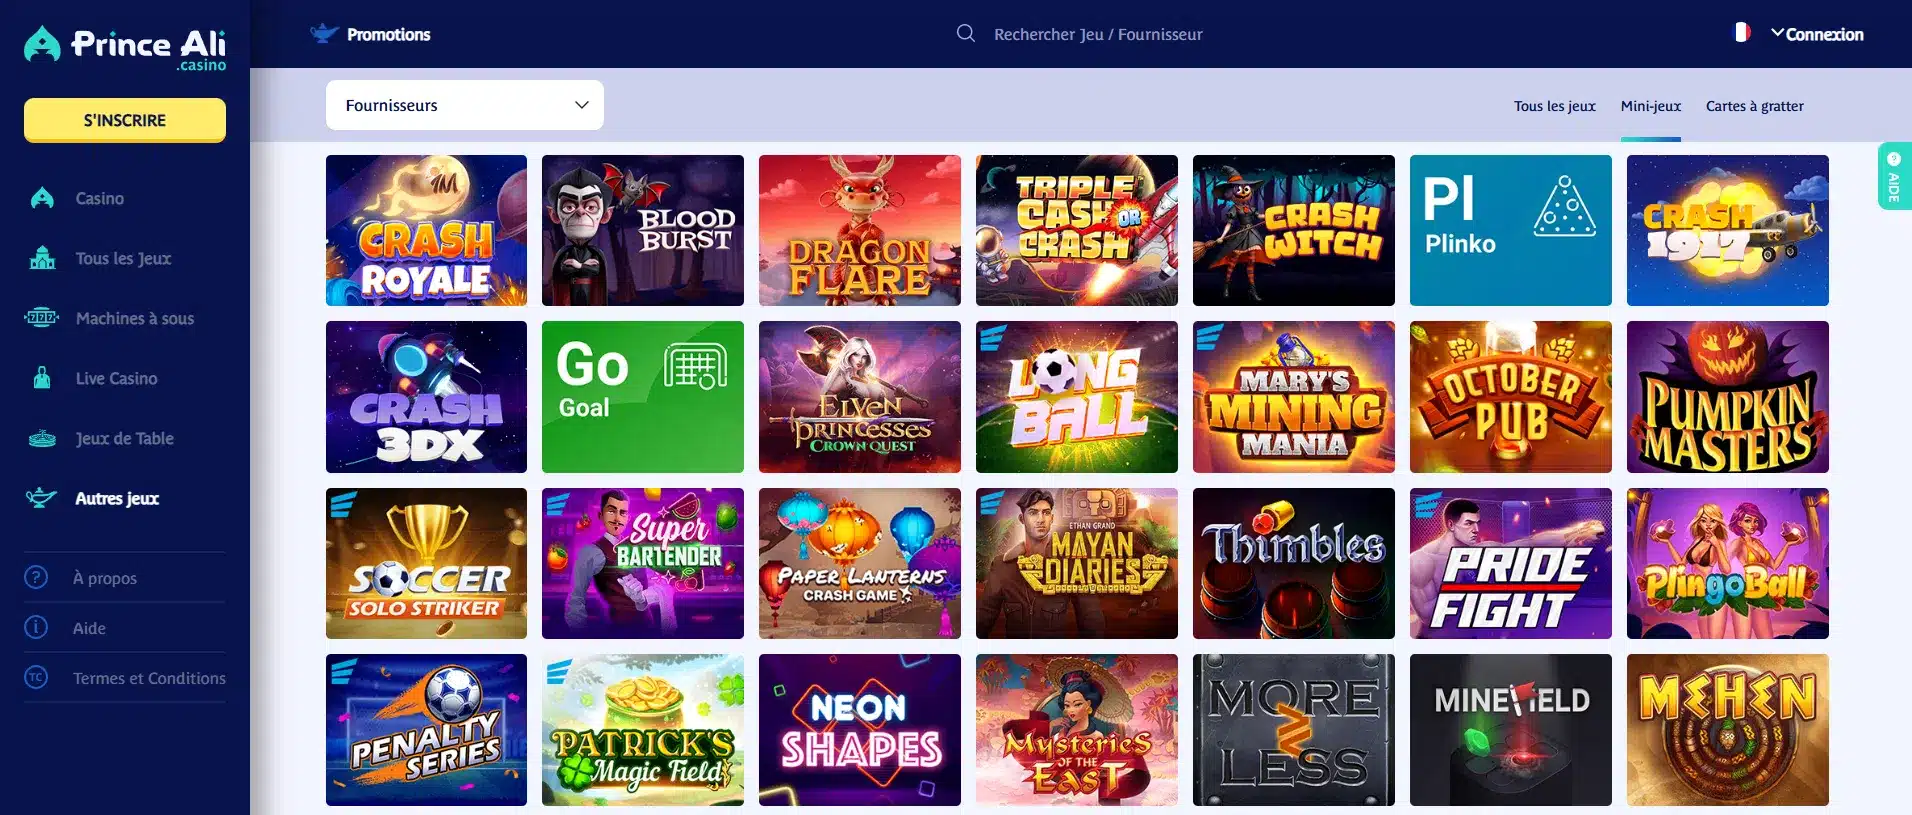The width and height of the screenshot is (1912, 815).
Task: Expand the Connexion menu
Action: (x=1817, y=34)
